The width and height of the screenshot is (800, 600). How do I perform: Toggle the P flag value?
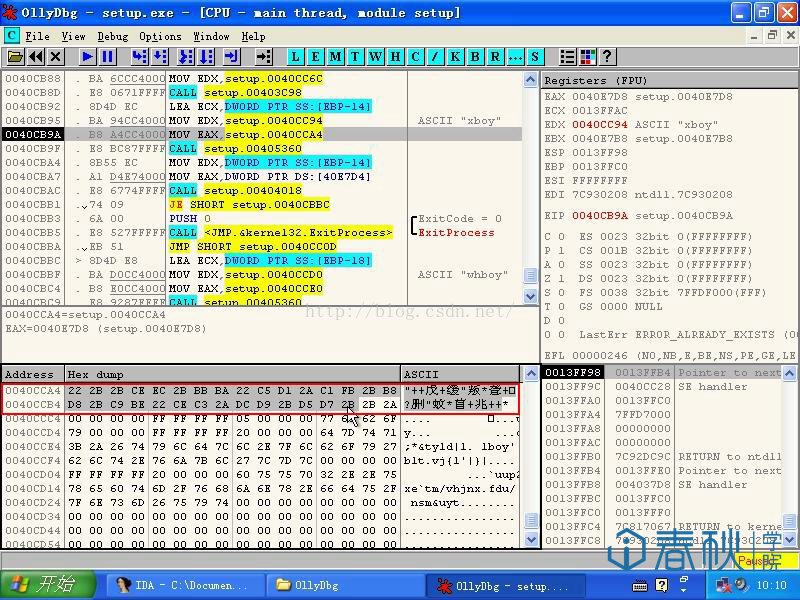(x=561, y=251)
